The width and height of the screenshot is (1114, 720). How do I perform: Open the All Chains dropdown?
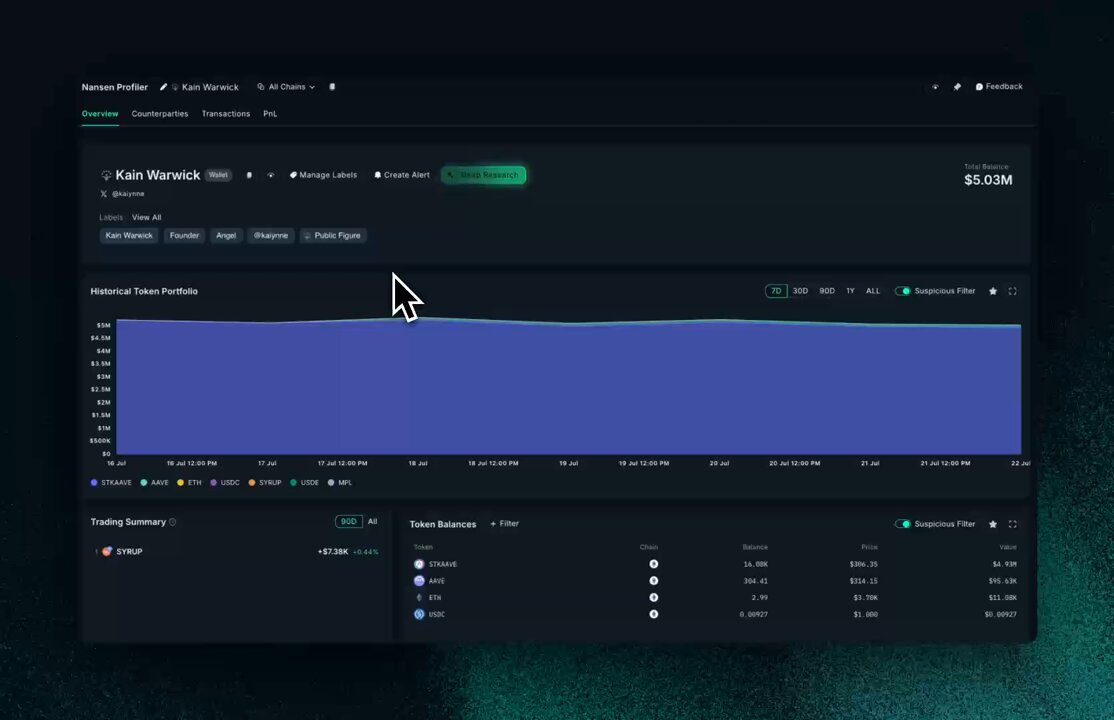[x=286, y=87]
